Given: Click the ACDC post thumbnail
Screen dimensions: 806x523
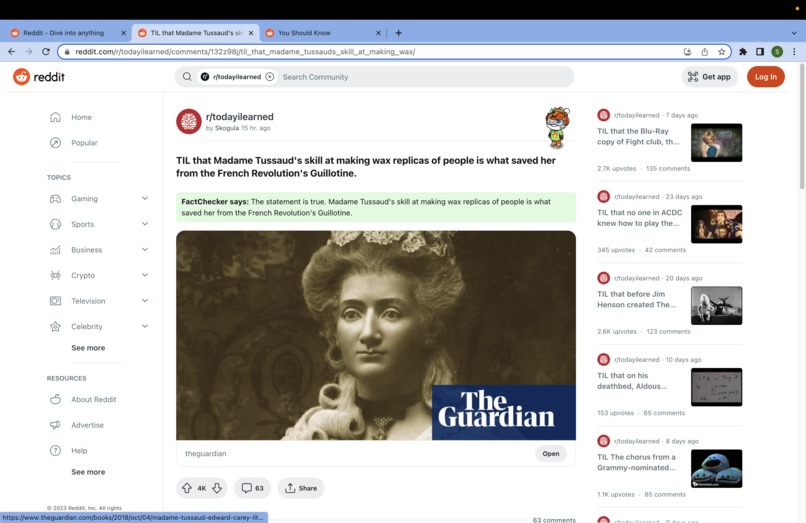Looking at the screenshot, I should tap(716, 224).
